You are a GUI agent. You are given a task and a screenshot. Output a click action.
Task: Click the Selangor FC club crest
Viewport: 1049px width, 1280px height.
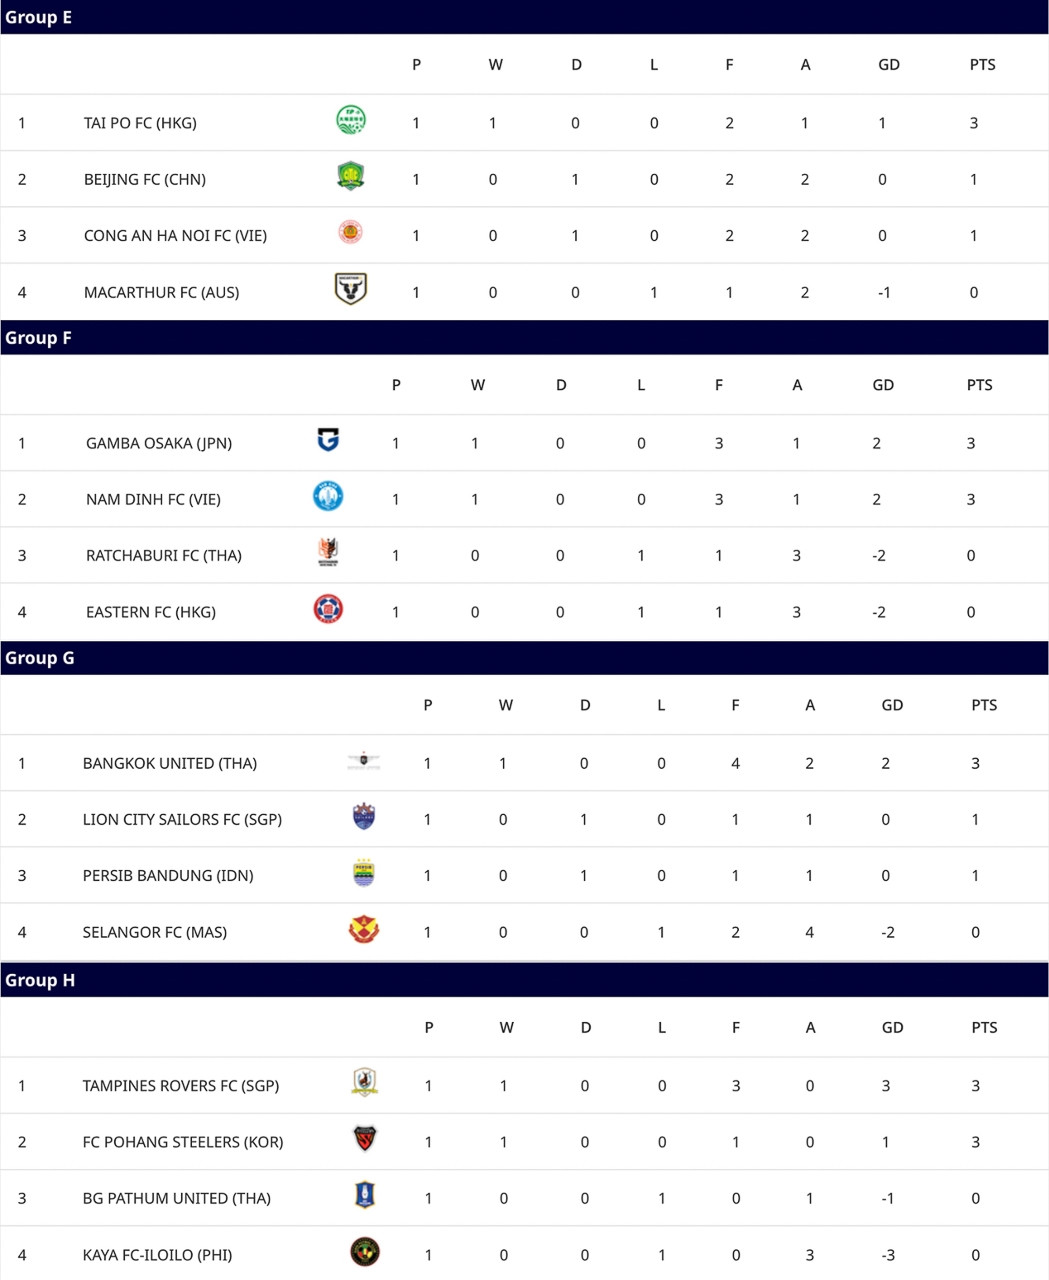click(x=364, y=930)
